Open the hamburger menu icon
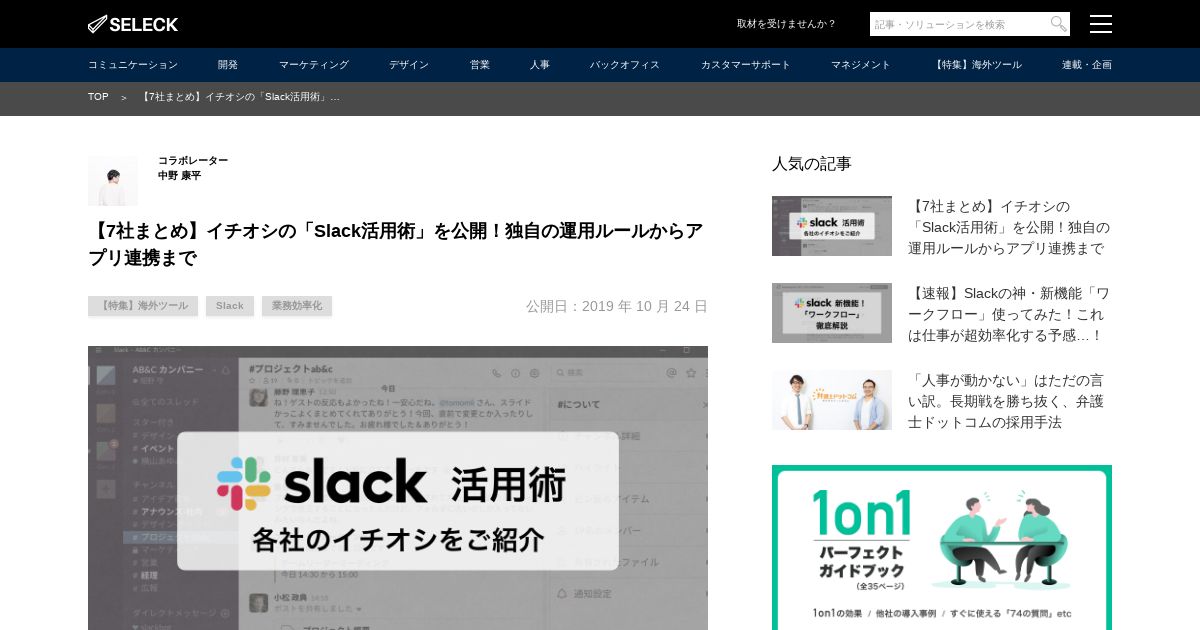 pos(1100,24)
